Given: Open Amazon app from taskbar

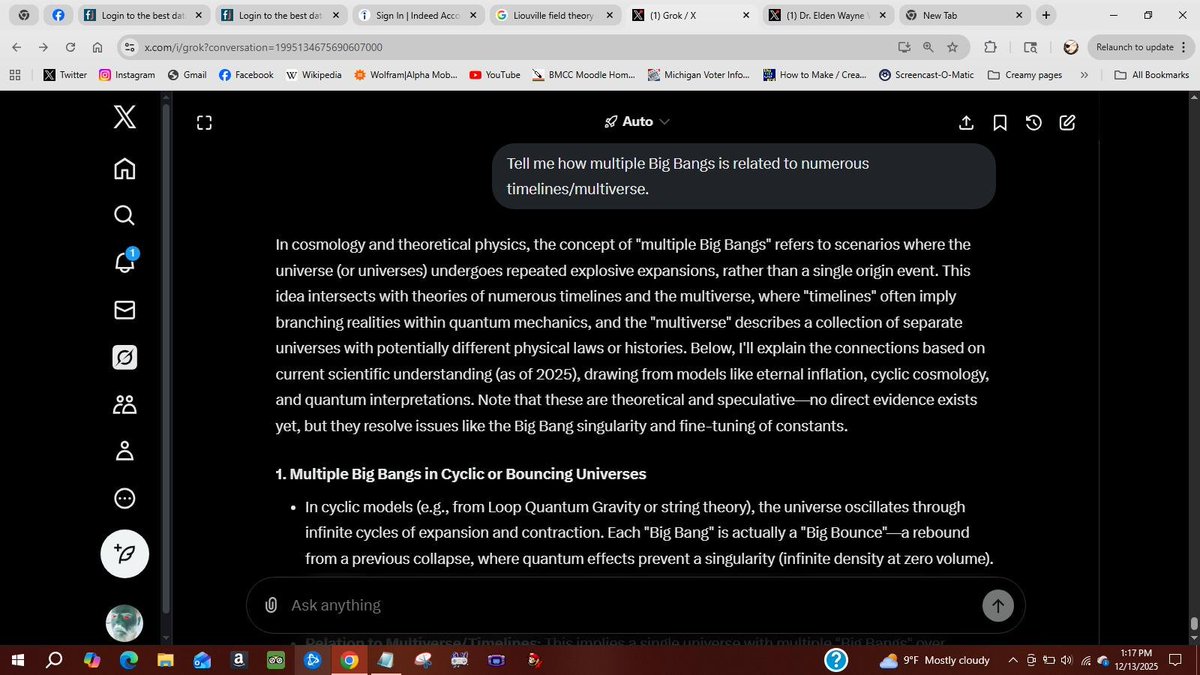Looking at the screenshot, I should click(239, 660).
